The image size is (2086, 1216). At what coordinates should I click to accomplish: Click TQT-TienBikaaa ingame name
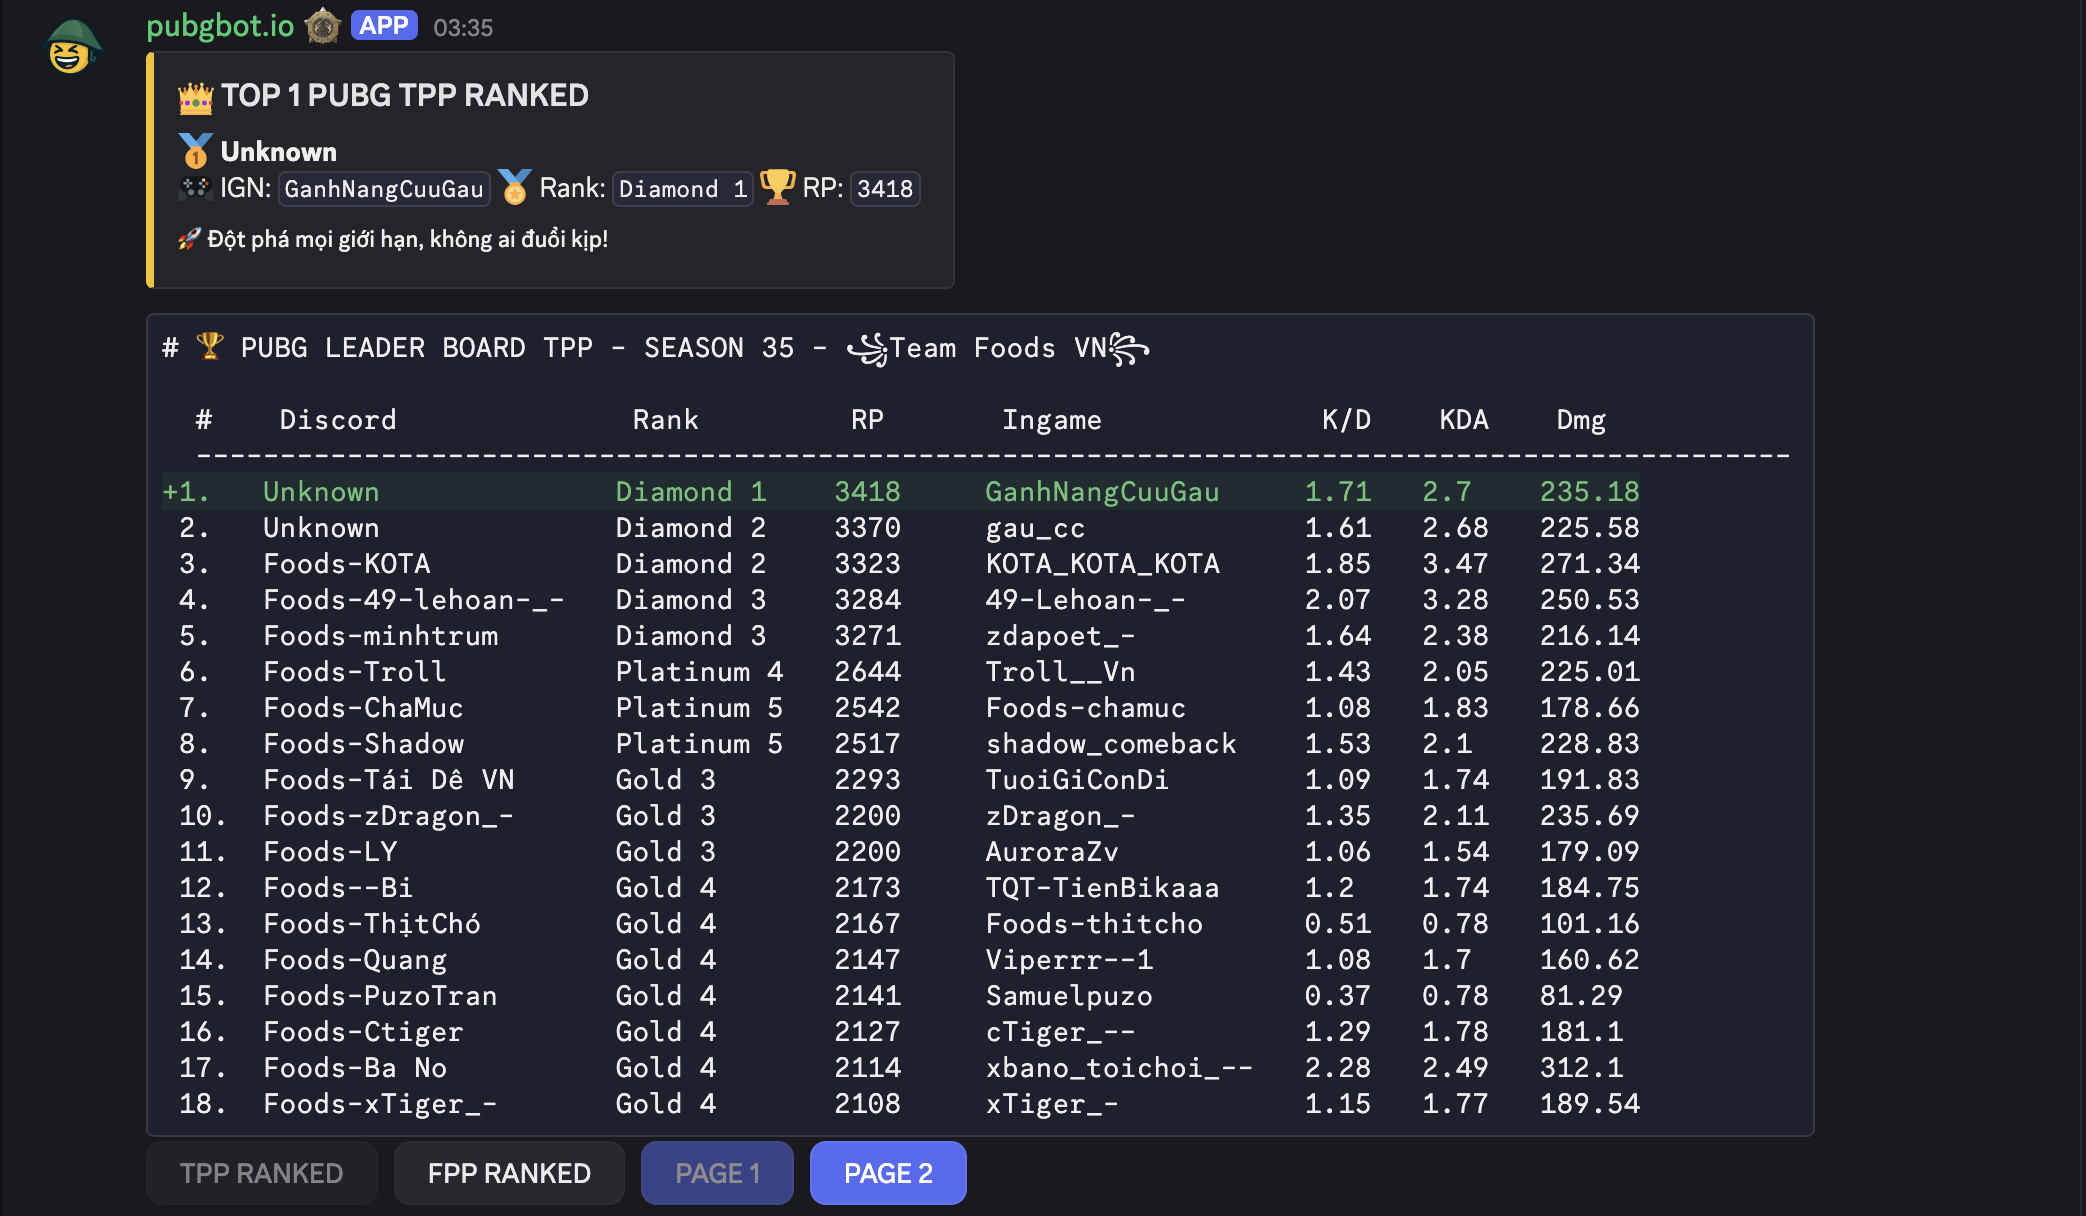tap(1102, 888)
